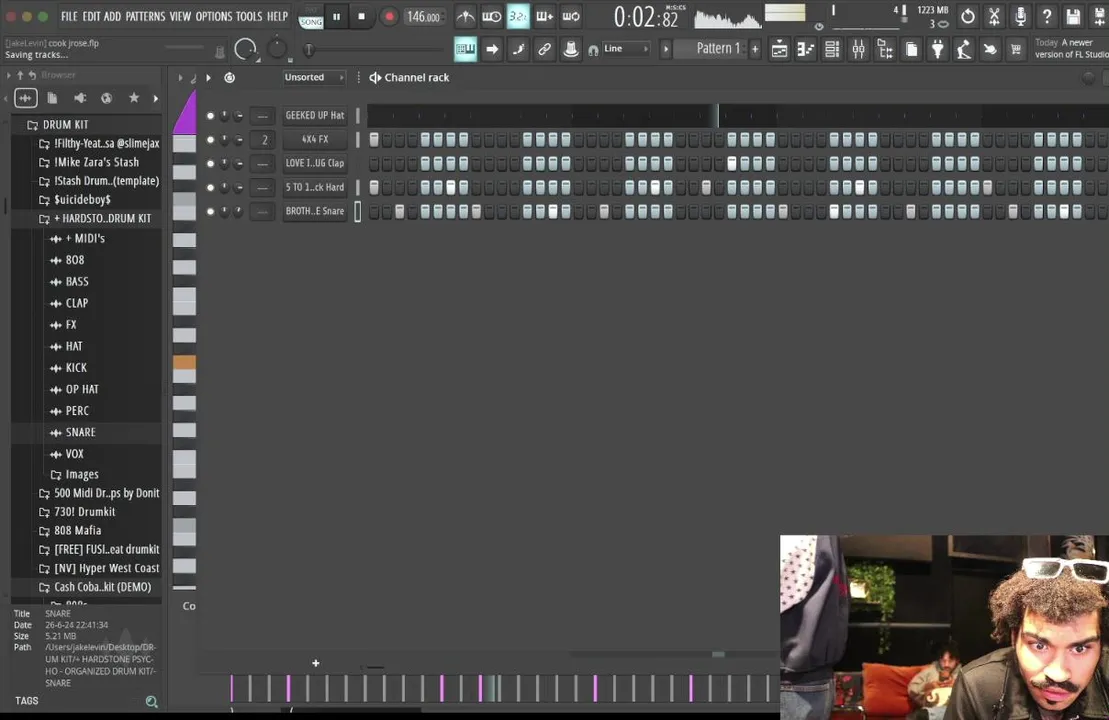
Task: Toggle the main snap magnet icon
Action: (x=593, y=50)
